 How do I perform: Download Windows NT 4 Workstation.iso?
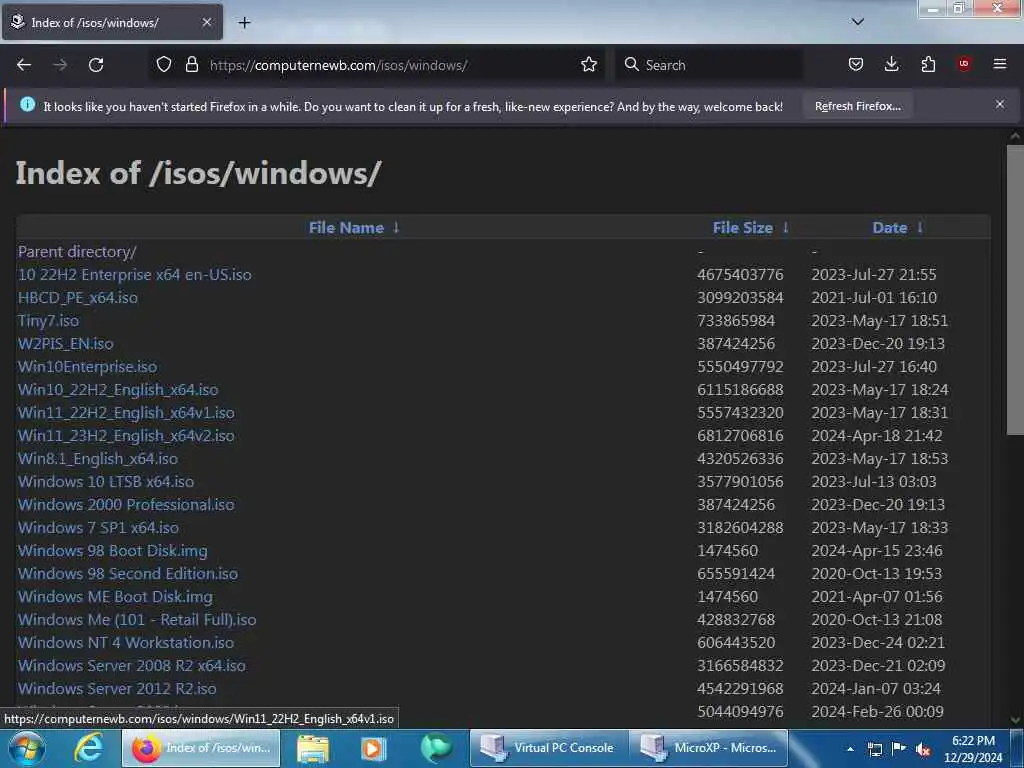125,643
